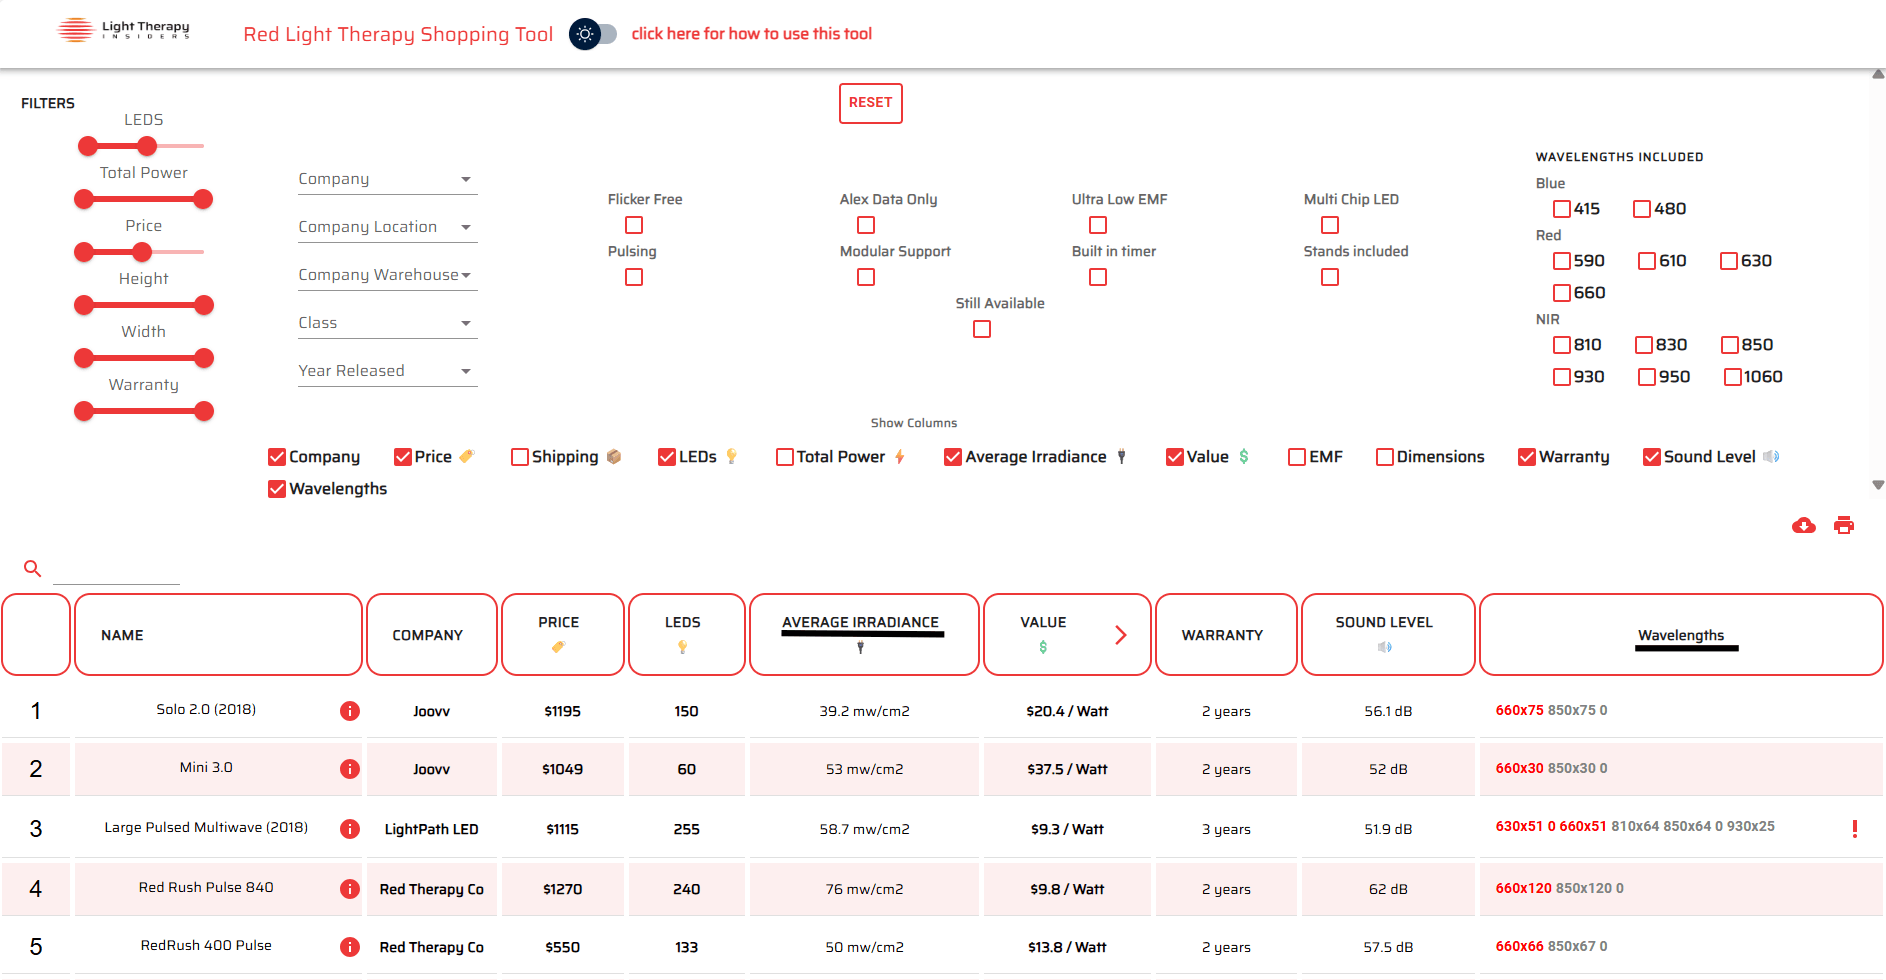Click the lightning bolt icon beside Total Power

point(900,456)
